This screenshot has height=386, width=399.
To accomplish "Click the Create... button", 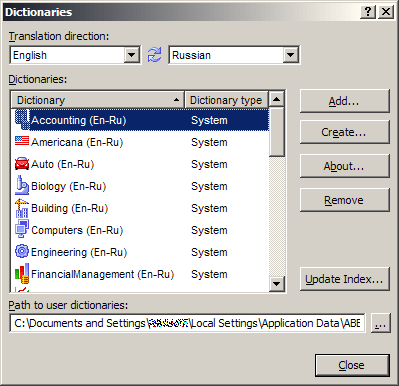I will [x=345, y=132].
